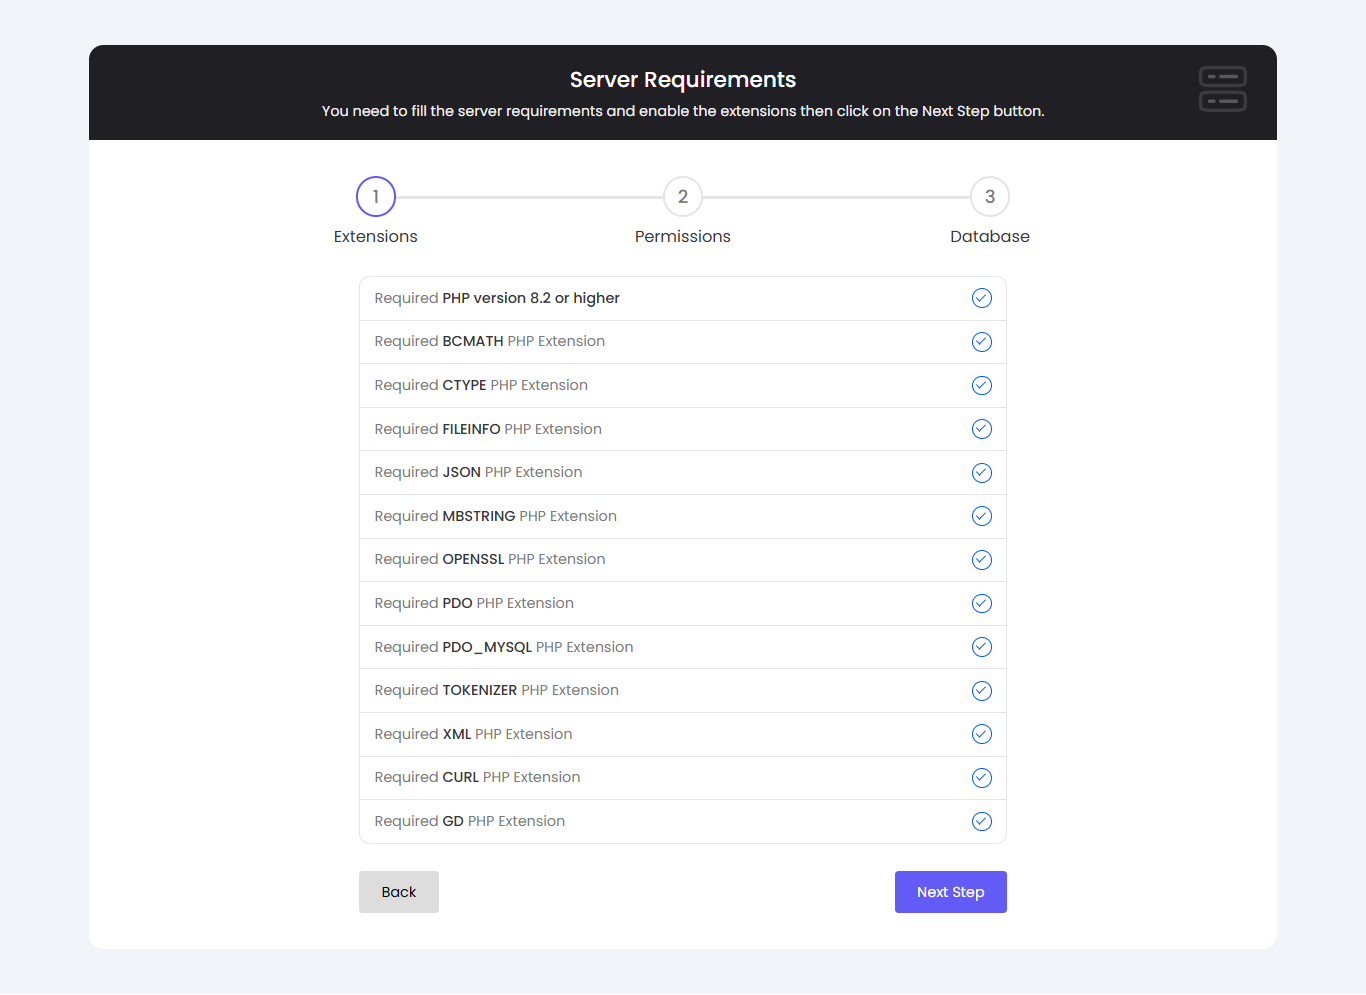This screenshot has height=995, width=1366.
Task: Click the CTYPE extension check icon
Action: [x=982, y=386]
